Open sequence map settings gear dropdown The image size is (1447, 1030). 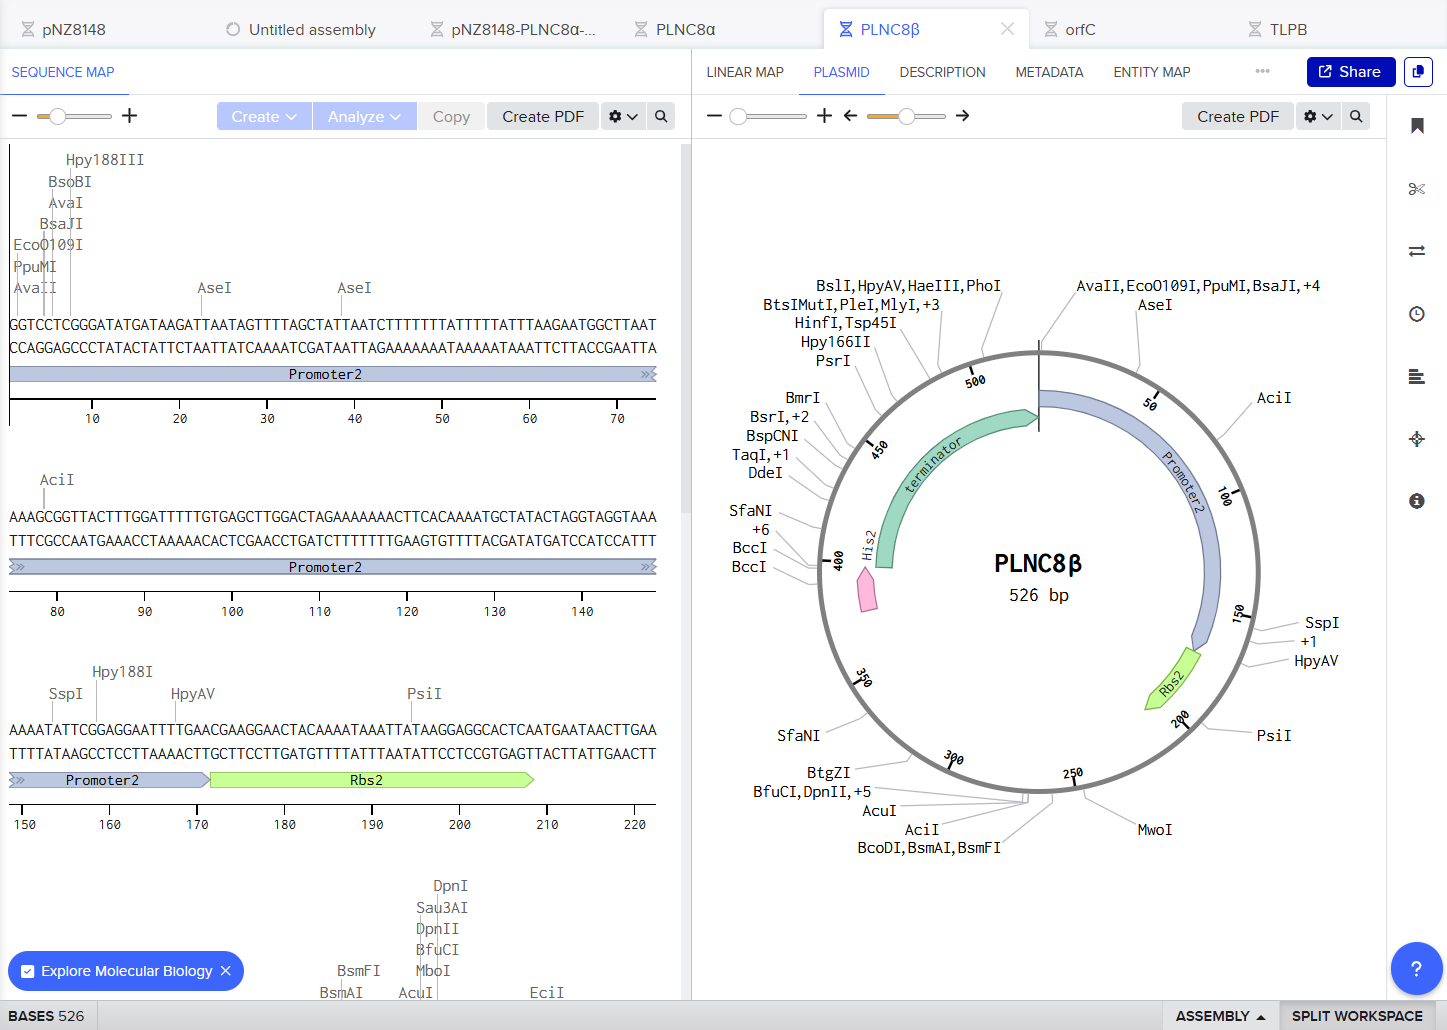[623, 116]
